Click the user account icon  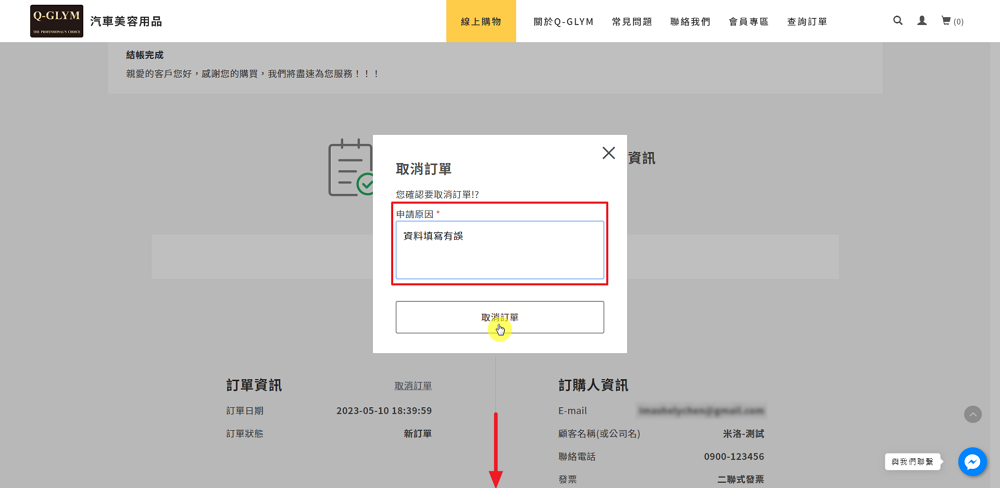point(921,21)
